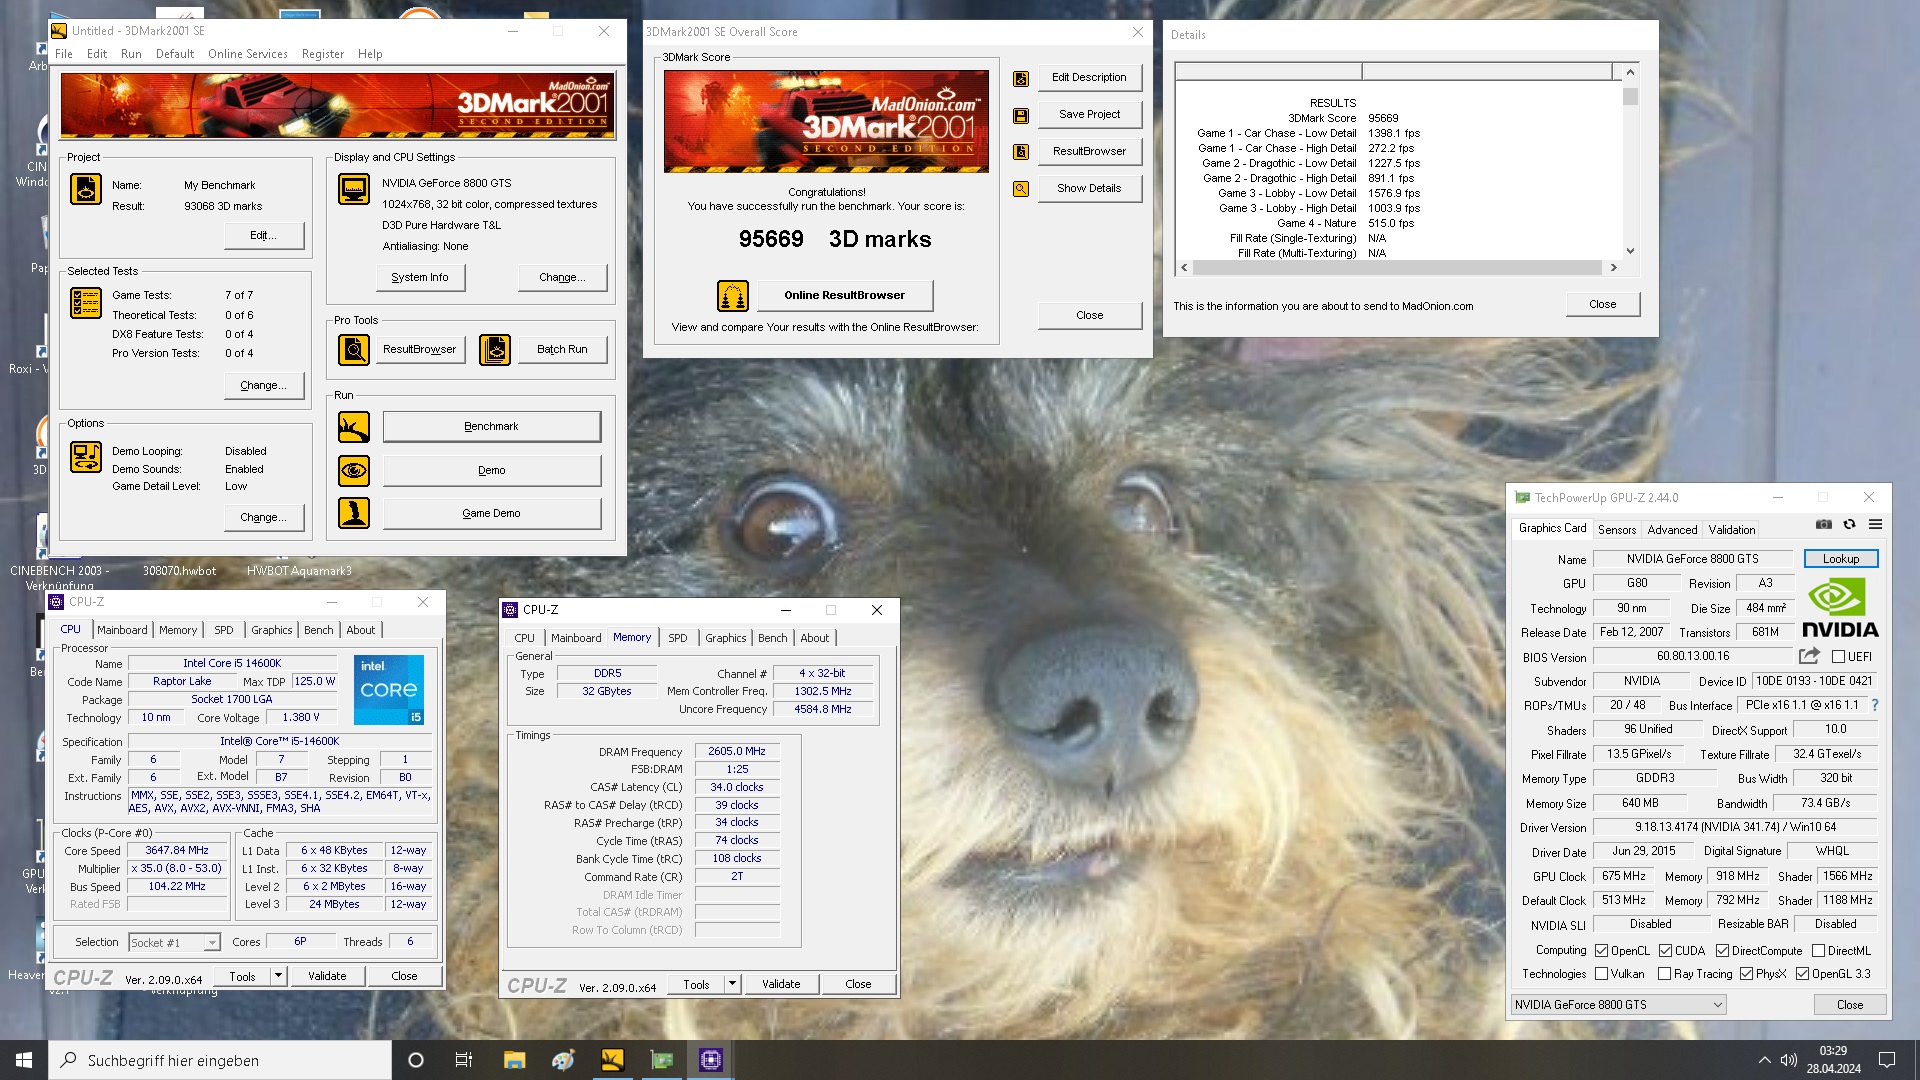Screen dimensions: 1920x1080
Task: Open the Socket #1 selection dropdown
Action: [174, 943]
